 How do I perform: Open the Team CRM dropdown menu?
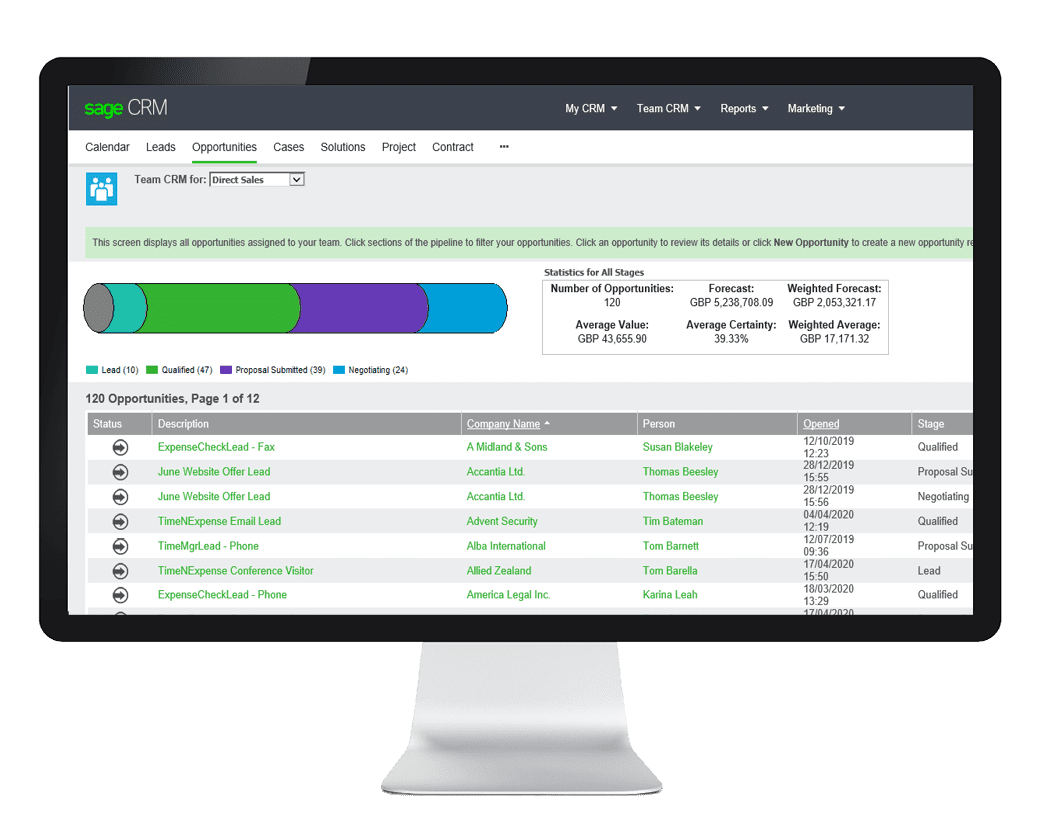[x=669, y=108]
